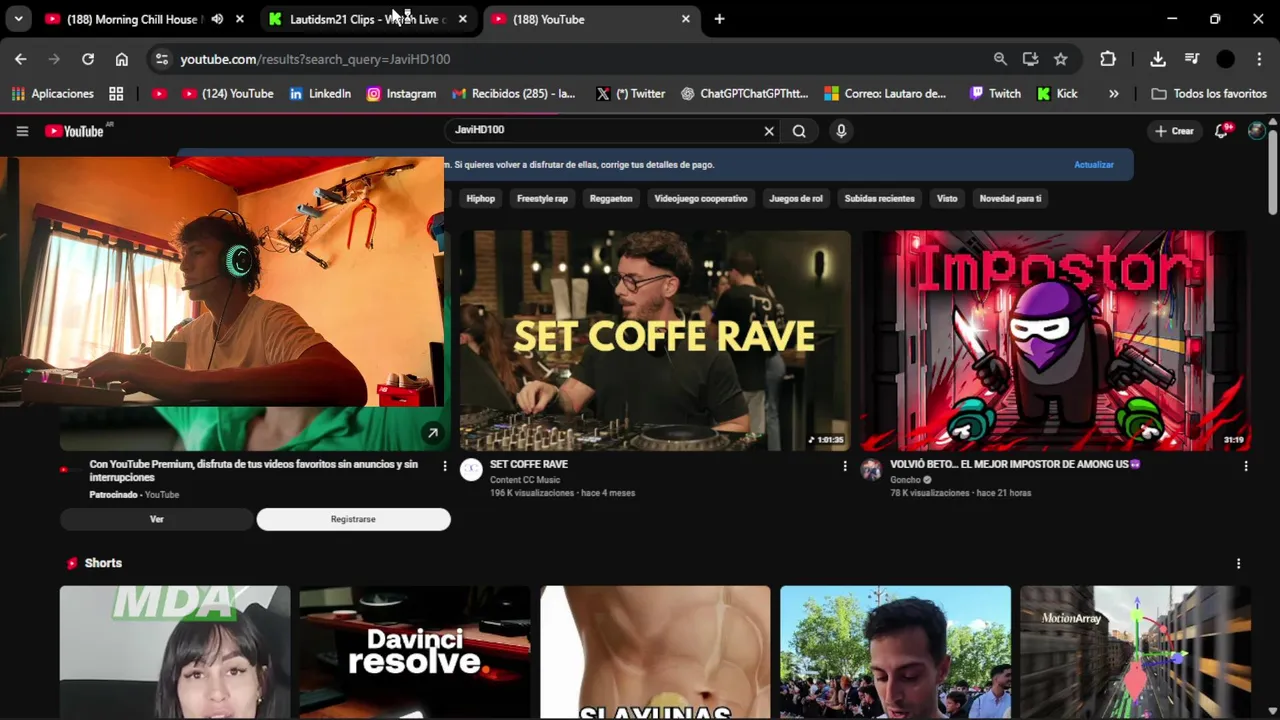Open options menu of the Shorts section
This screenshot has width=1280, height=720.
click(x=1238, y=564)
